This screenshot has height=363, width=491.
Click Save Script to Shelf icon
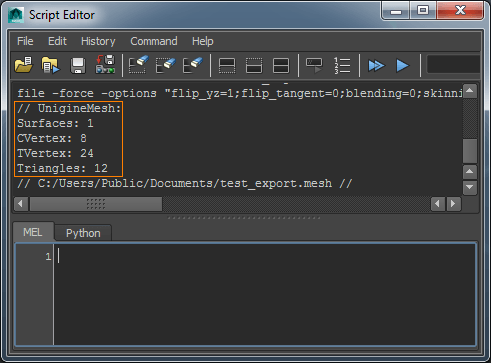(105, 65)
